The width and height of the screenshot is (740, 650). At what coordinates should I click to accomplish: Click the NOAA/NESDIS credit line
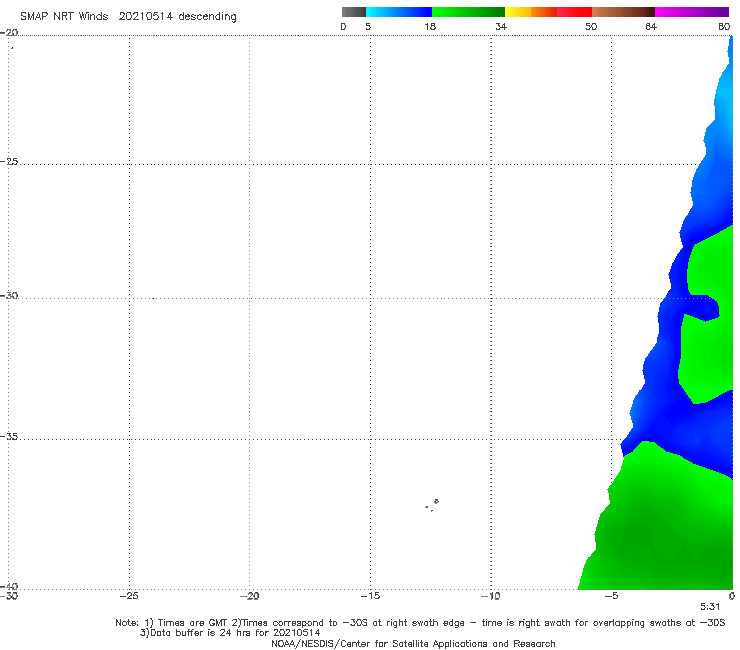point(413,644)
